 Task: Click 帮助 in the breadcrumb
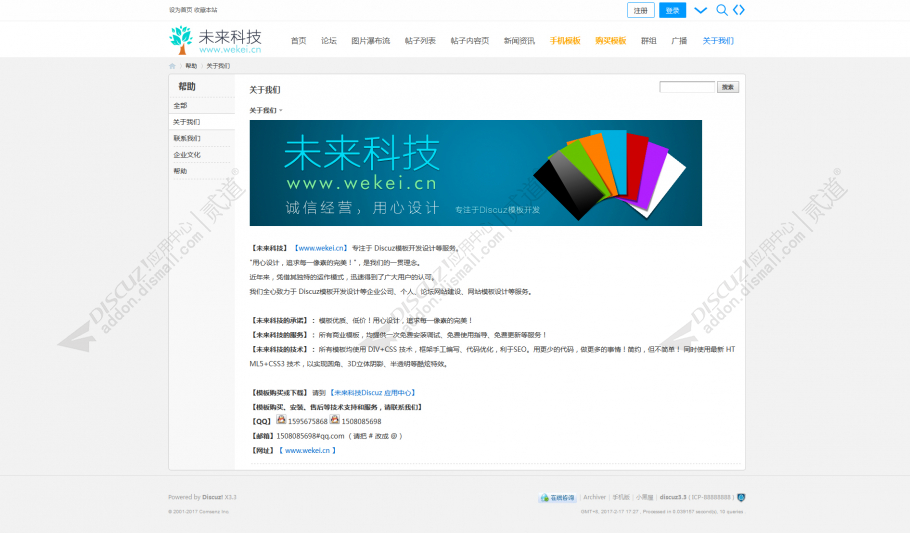[x=191, y=66]
